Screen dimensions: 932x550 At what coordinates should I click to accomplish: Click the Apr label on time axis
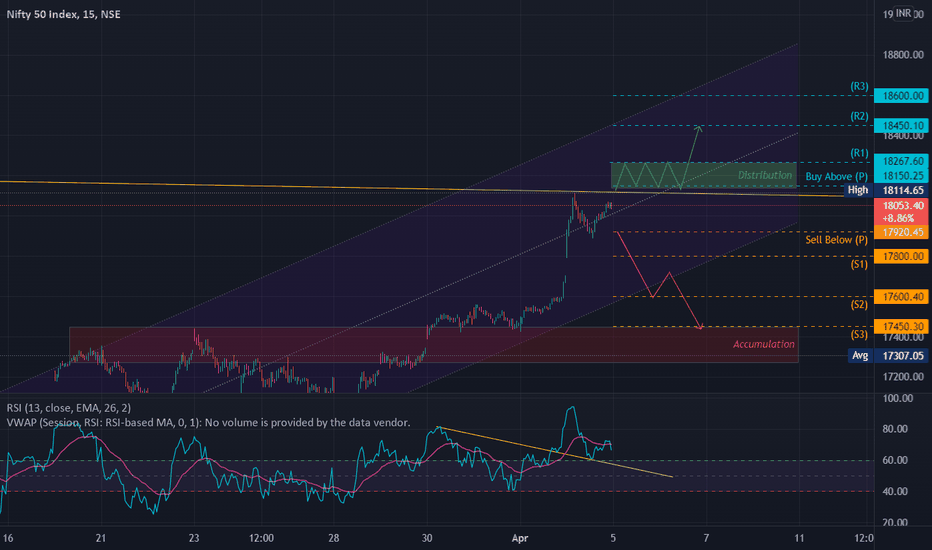(520, 538)
